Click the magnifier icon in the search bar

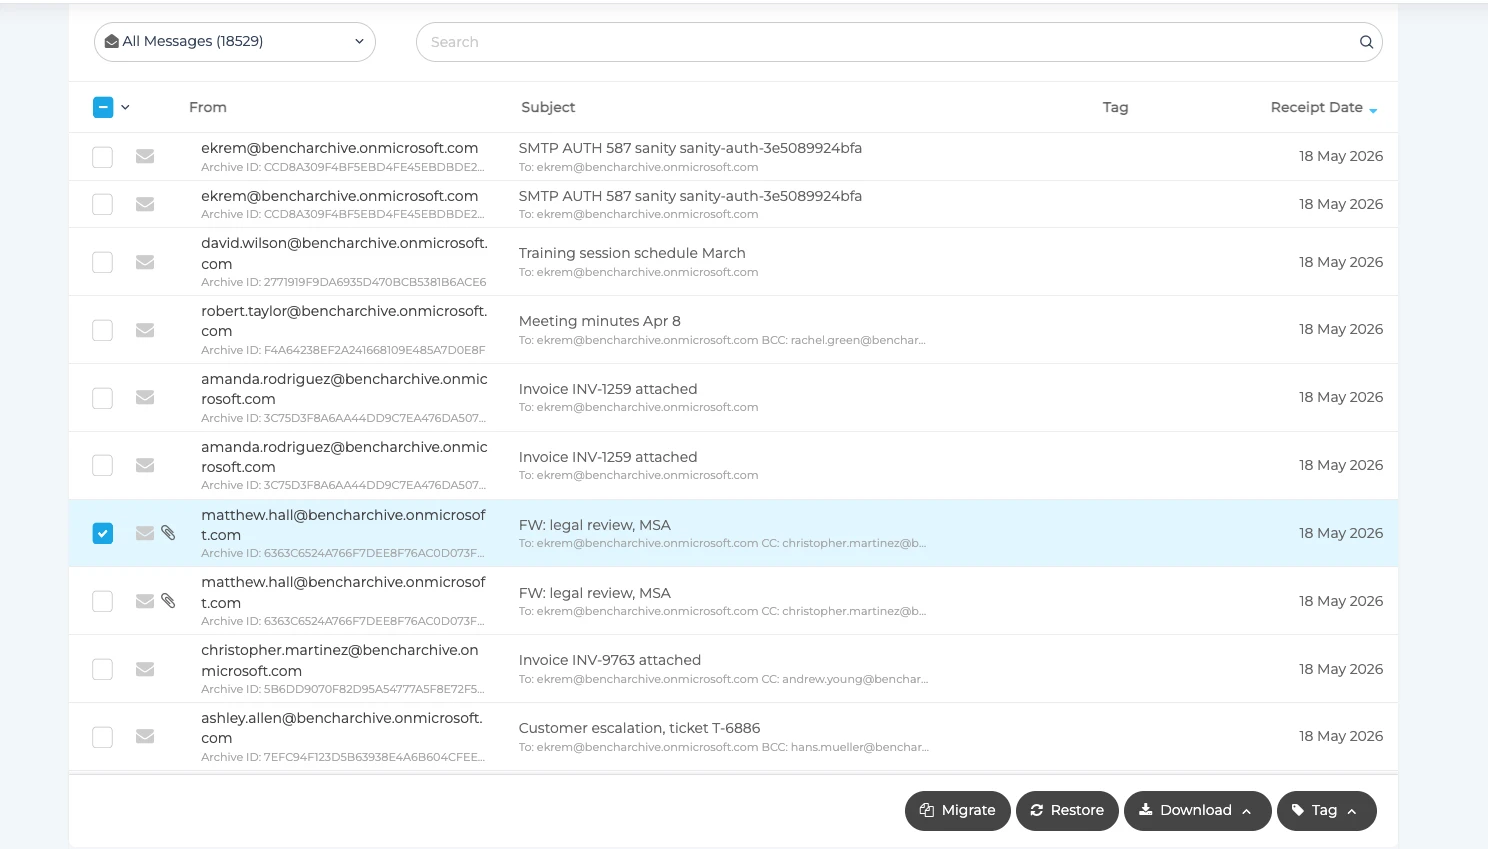(1366, 42)
